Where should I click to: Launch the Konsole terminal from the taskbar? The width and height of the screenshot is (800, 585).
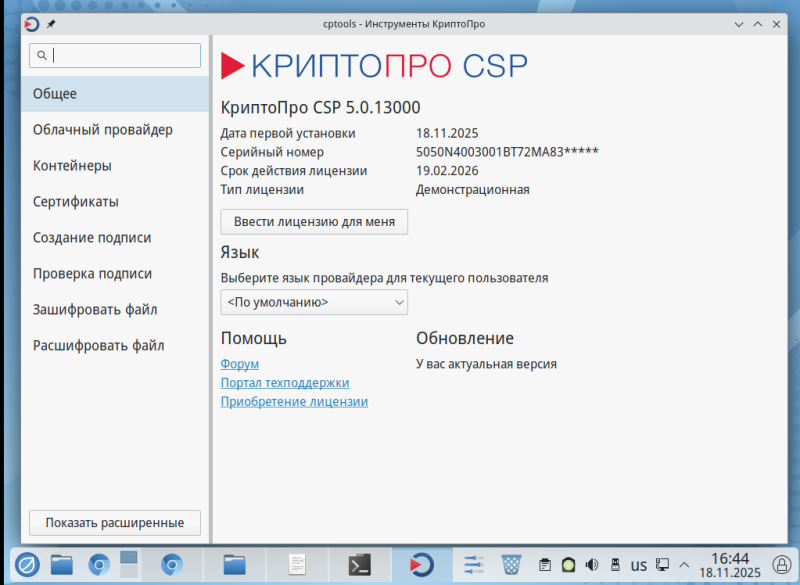(358, 565)
